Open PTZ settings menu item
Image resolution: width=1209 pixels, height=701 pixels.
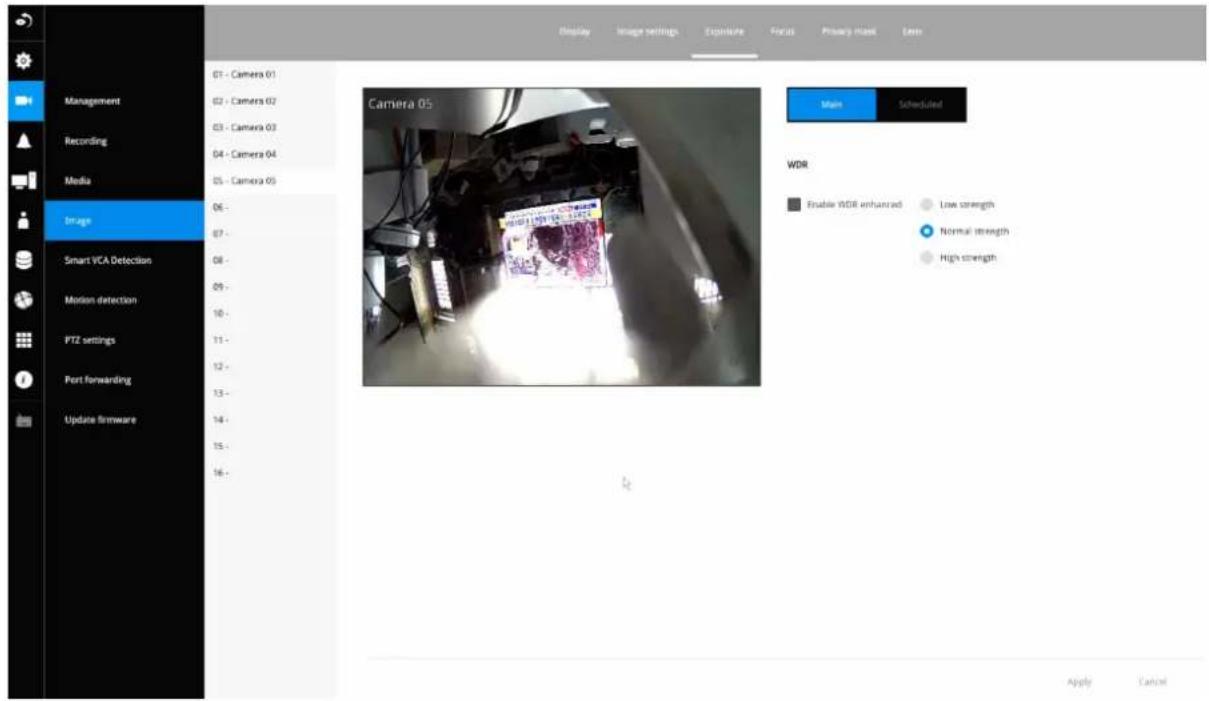(125, 340)
